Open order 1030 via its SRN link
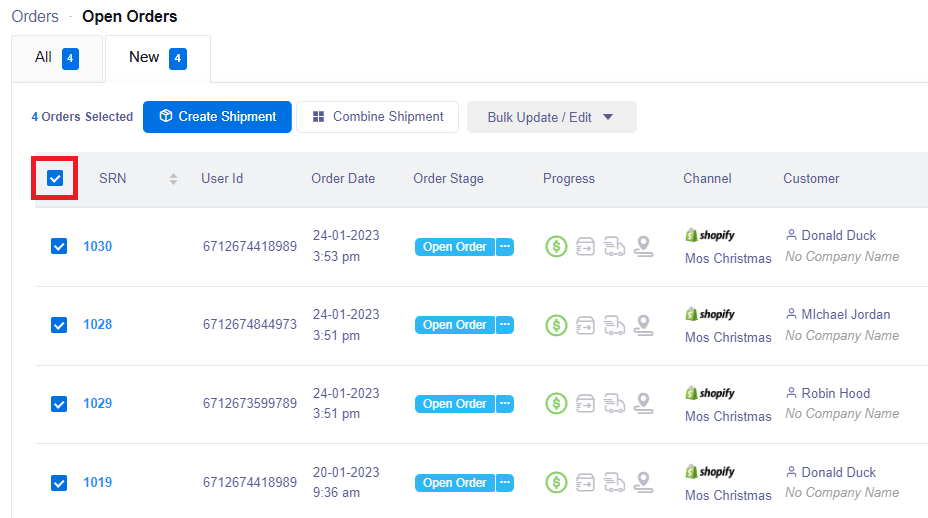Image resolution: width=928 pixels, height=518 pixels. click(98, 246)
